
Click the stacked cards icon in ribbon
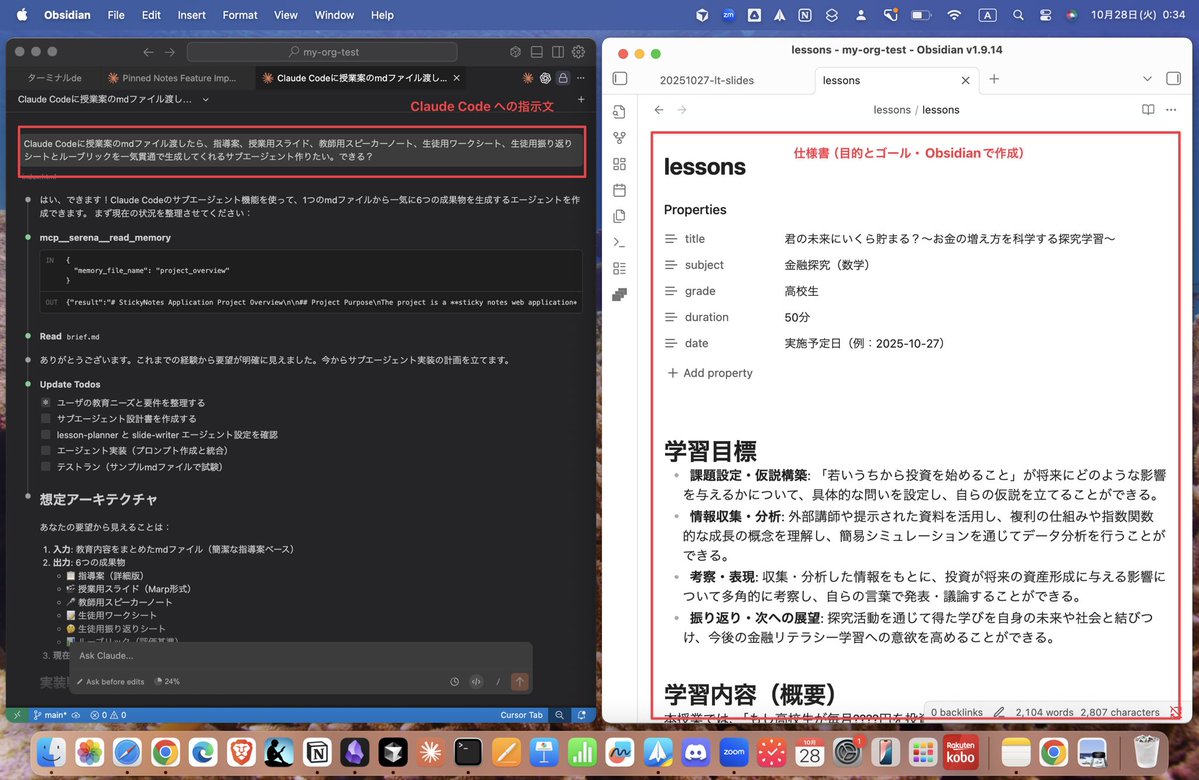coord(619,294)
